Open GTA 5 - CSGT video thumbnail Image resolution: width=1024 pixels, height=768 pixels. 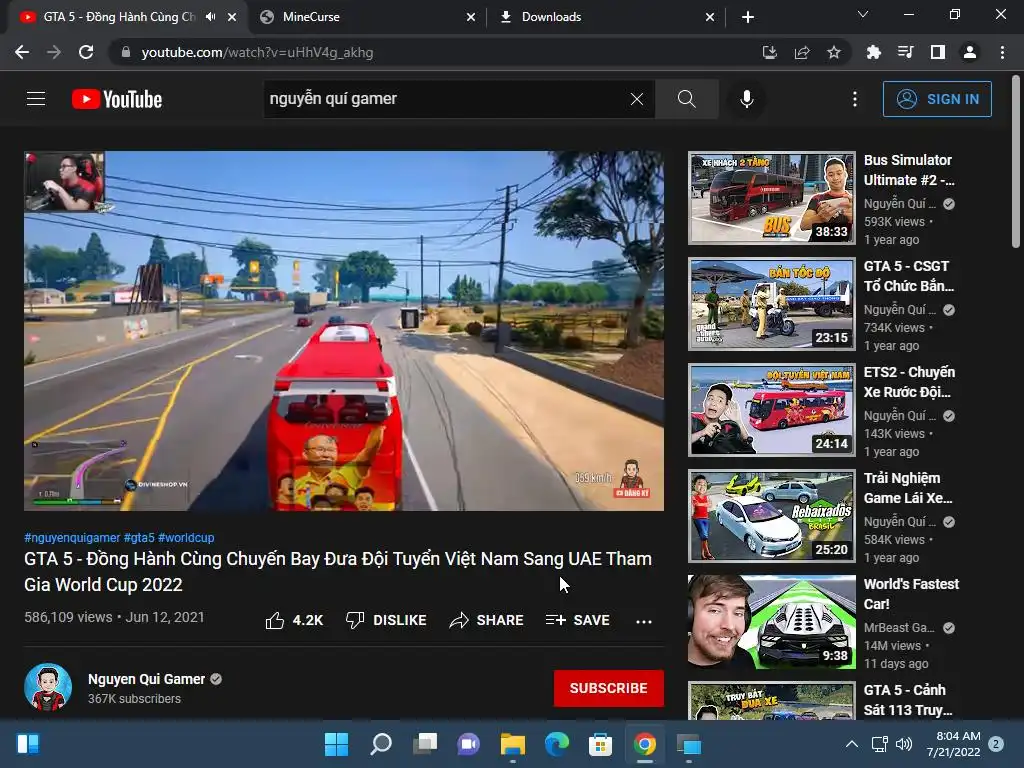click(x=772, y=304)
